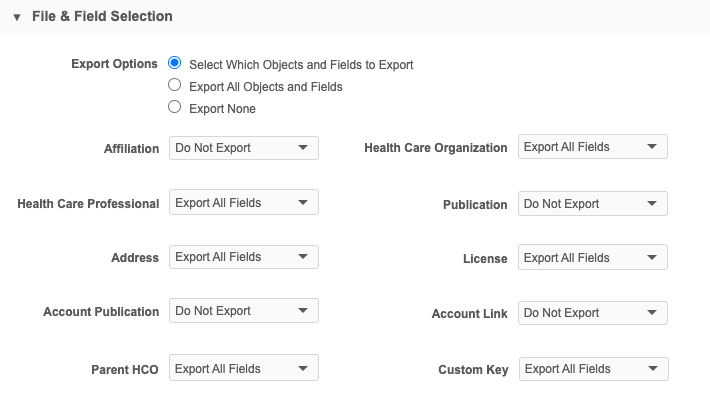This screenshot has width=710, height=402.
Task: Expand the Custom Key dropdown
Action: [593, 369]
